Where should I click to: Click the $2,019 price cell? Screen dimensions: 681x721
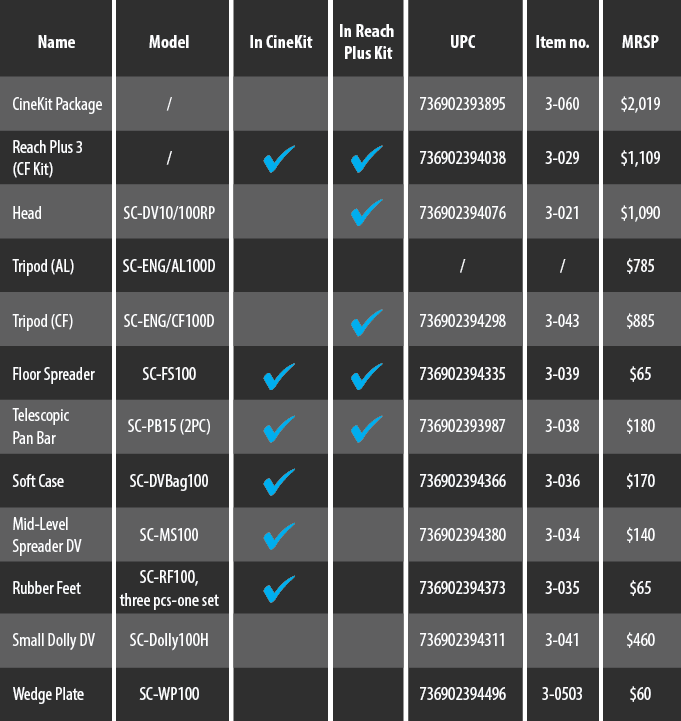click(x=640, y=104)
